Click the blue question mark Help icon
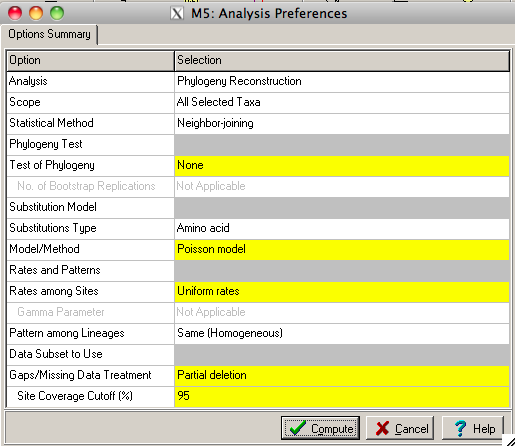 (460, 428)
